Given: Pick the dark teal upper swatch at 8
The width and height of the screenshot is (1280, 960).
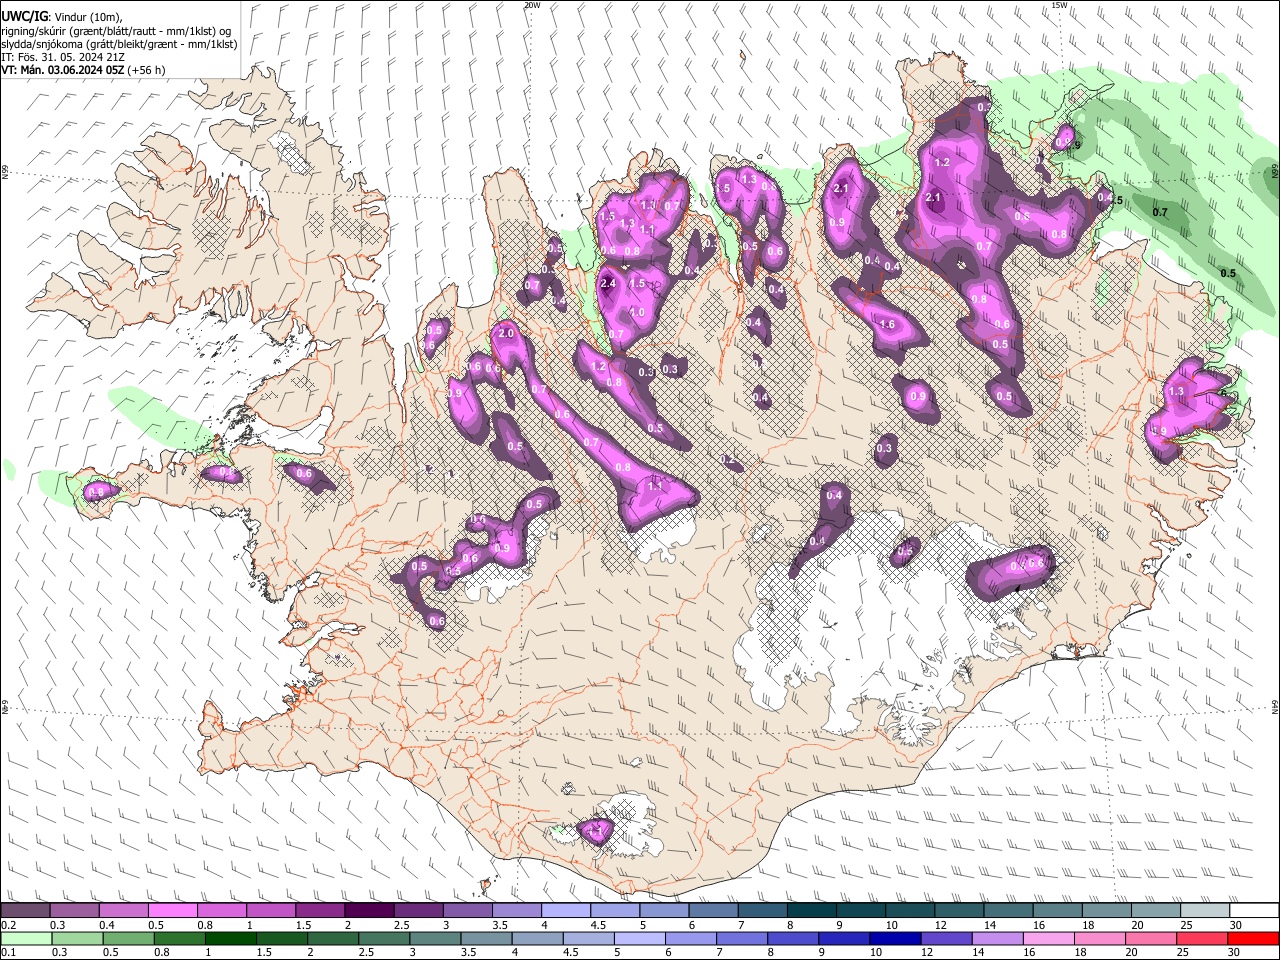Looking at the screenshot, I should tap(811, 911).
